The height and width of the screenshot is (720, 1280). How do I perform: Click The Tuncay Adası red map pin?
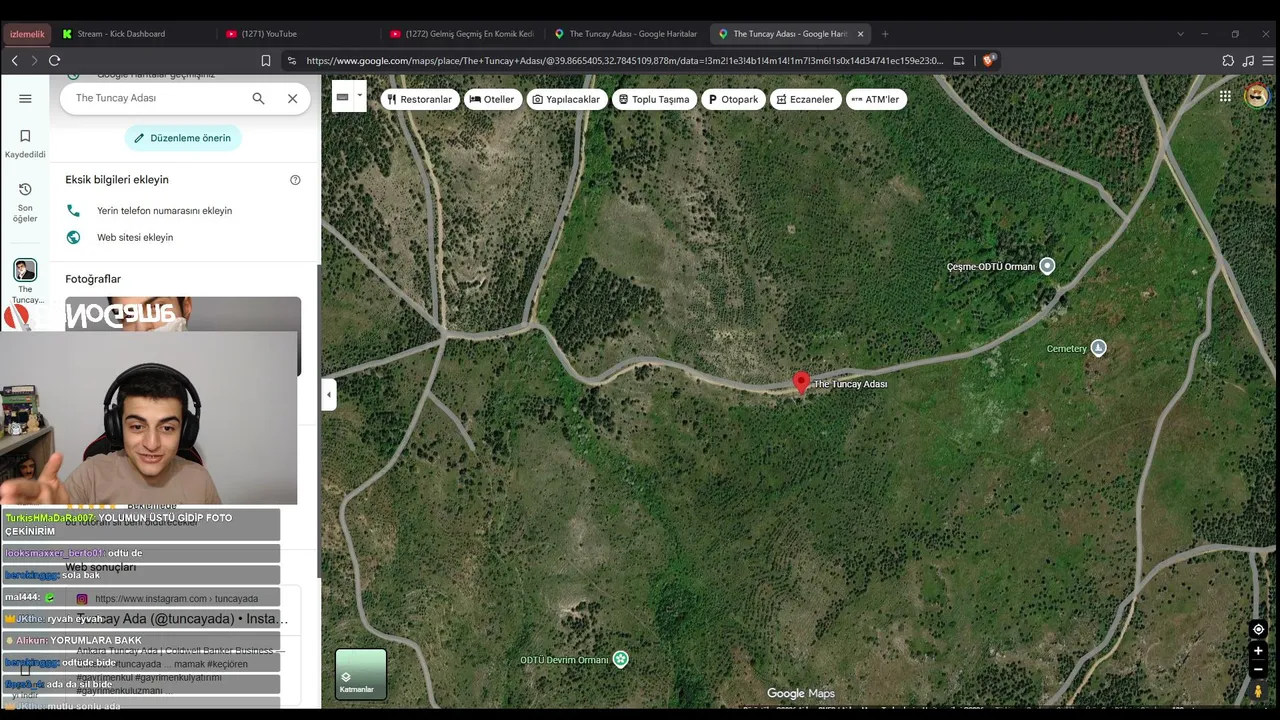click(x=801, y=383)
